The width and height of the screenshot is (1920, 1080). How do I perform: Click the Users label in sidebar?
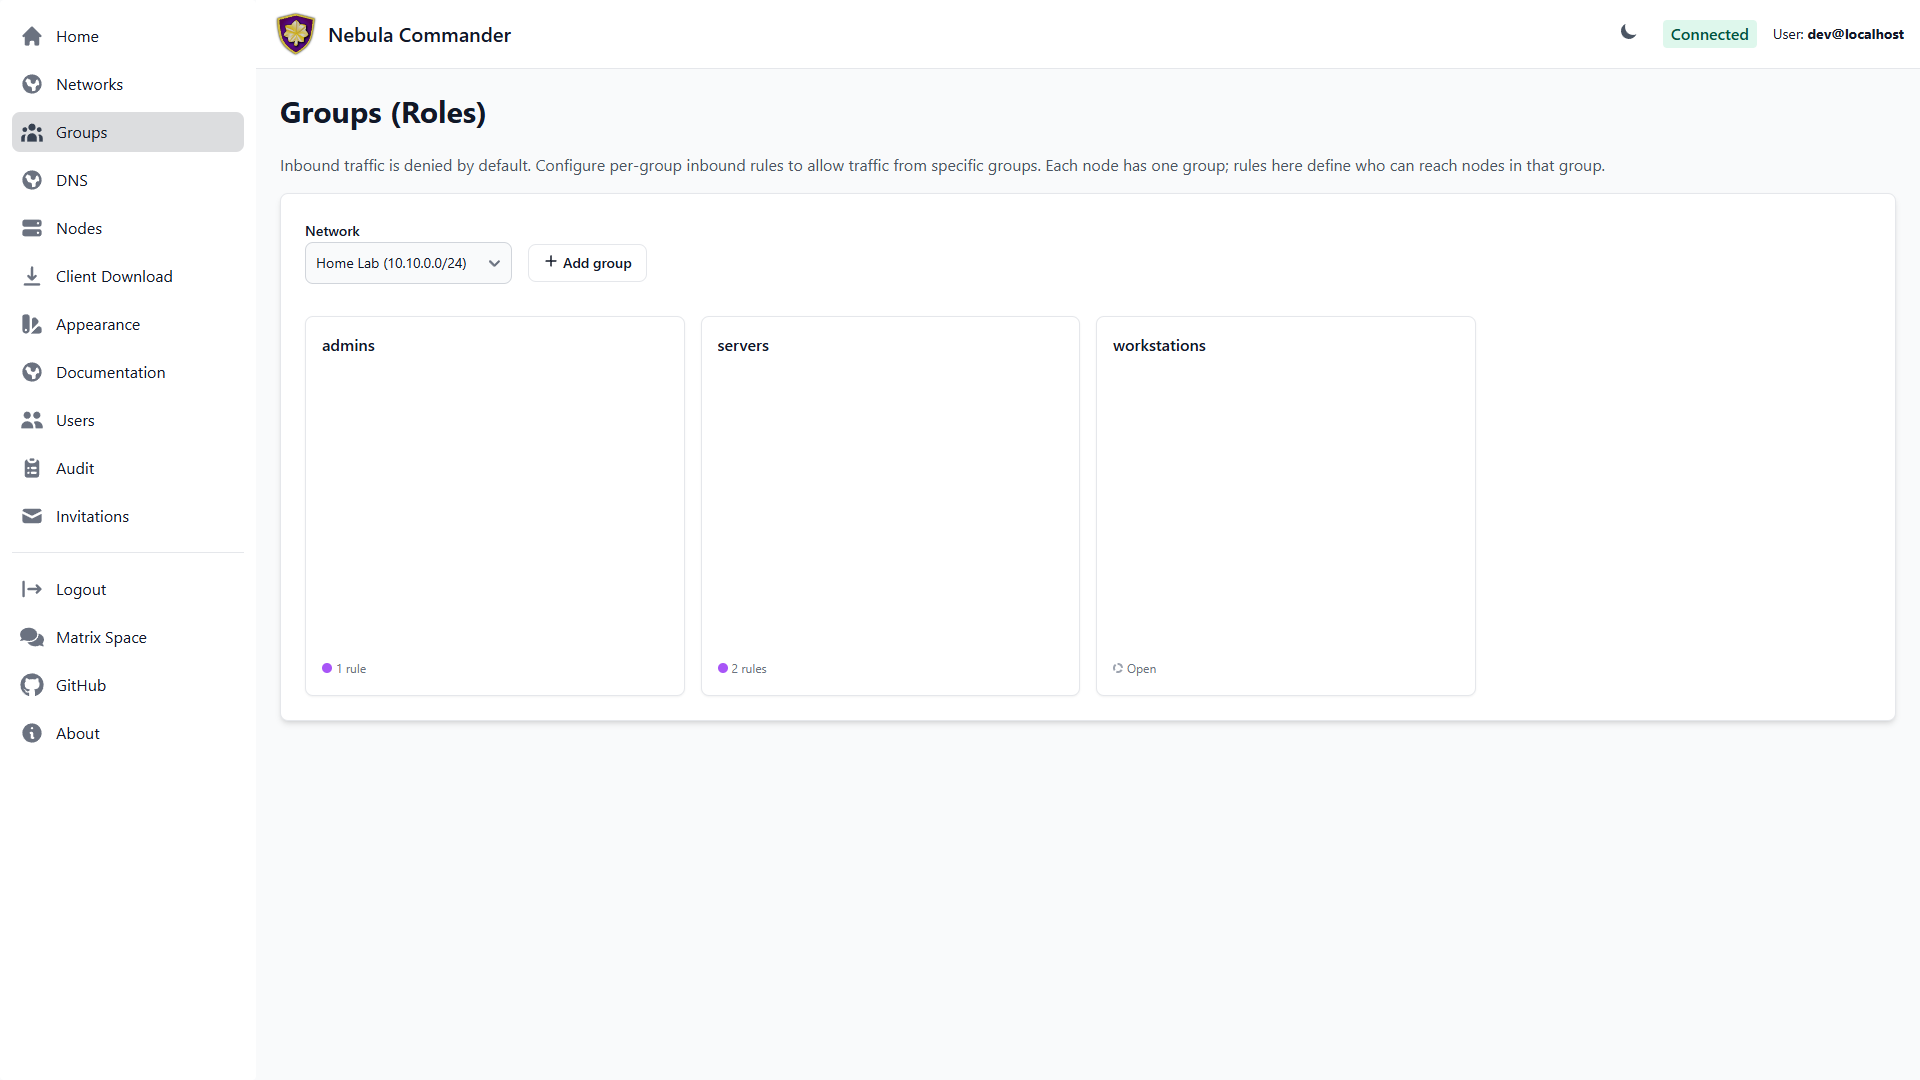75,420
